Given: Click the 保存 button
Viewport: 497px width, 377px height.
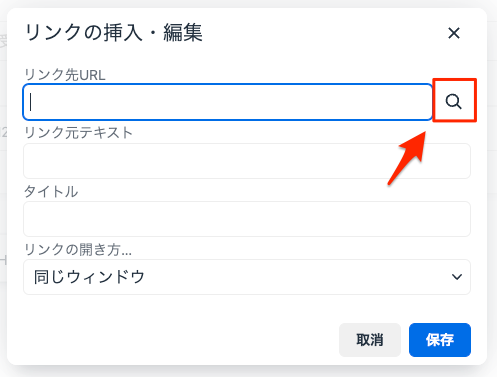Looking at the screenshot, I should click(440, 340).
